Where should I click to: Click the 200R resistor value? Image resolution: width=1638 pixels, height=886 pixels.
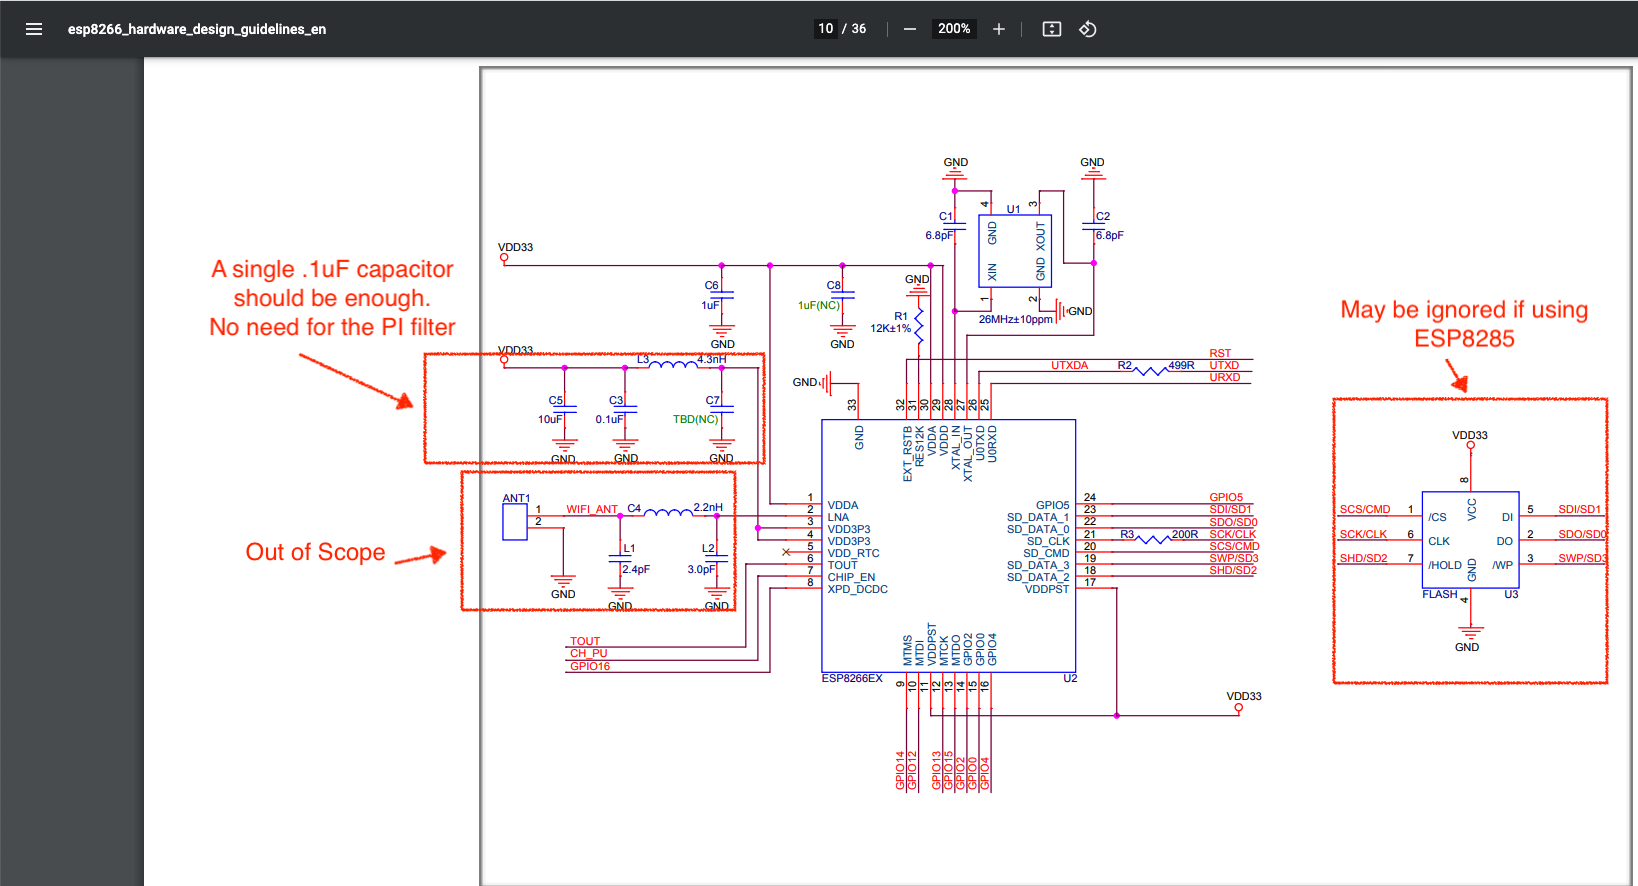point(1184,534)
